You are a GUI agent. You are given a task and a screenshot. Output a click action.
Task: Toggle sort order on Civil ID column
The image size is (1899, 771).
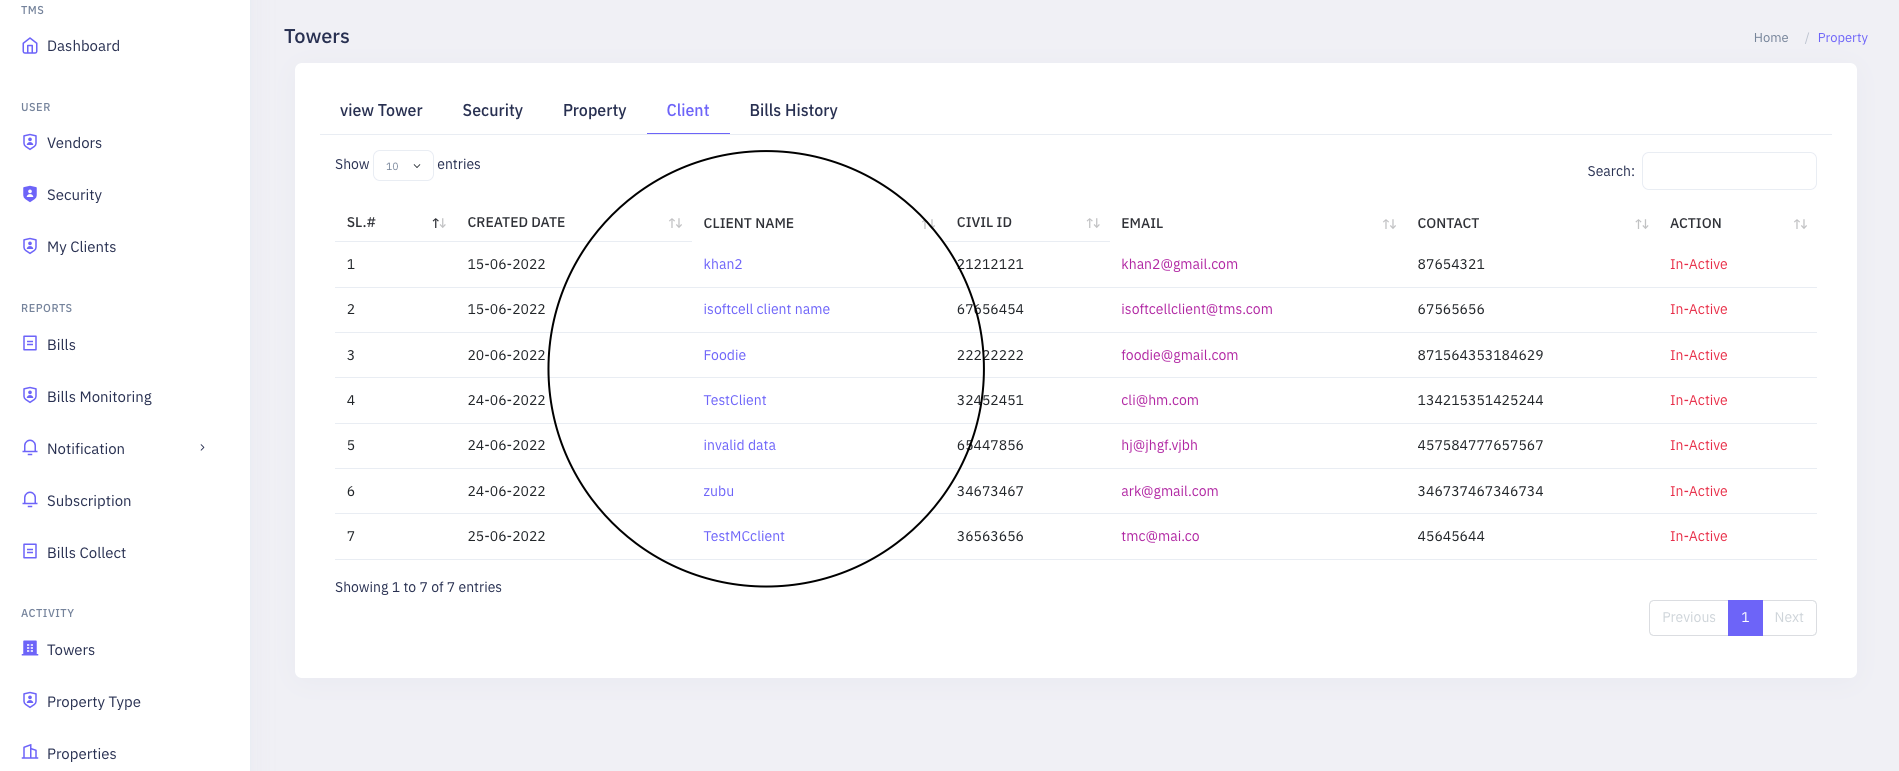point(1092,223)
